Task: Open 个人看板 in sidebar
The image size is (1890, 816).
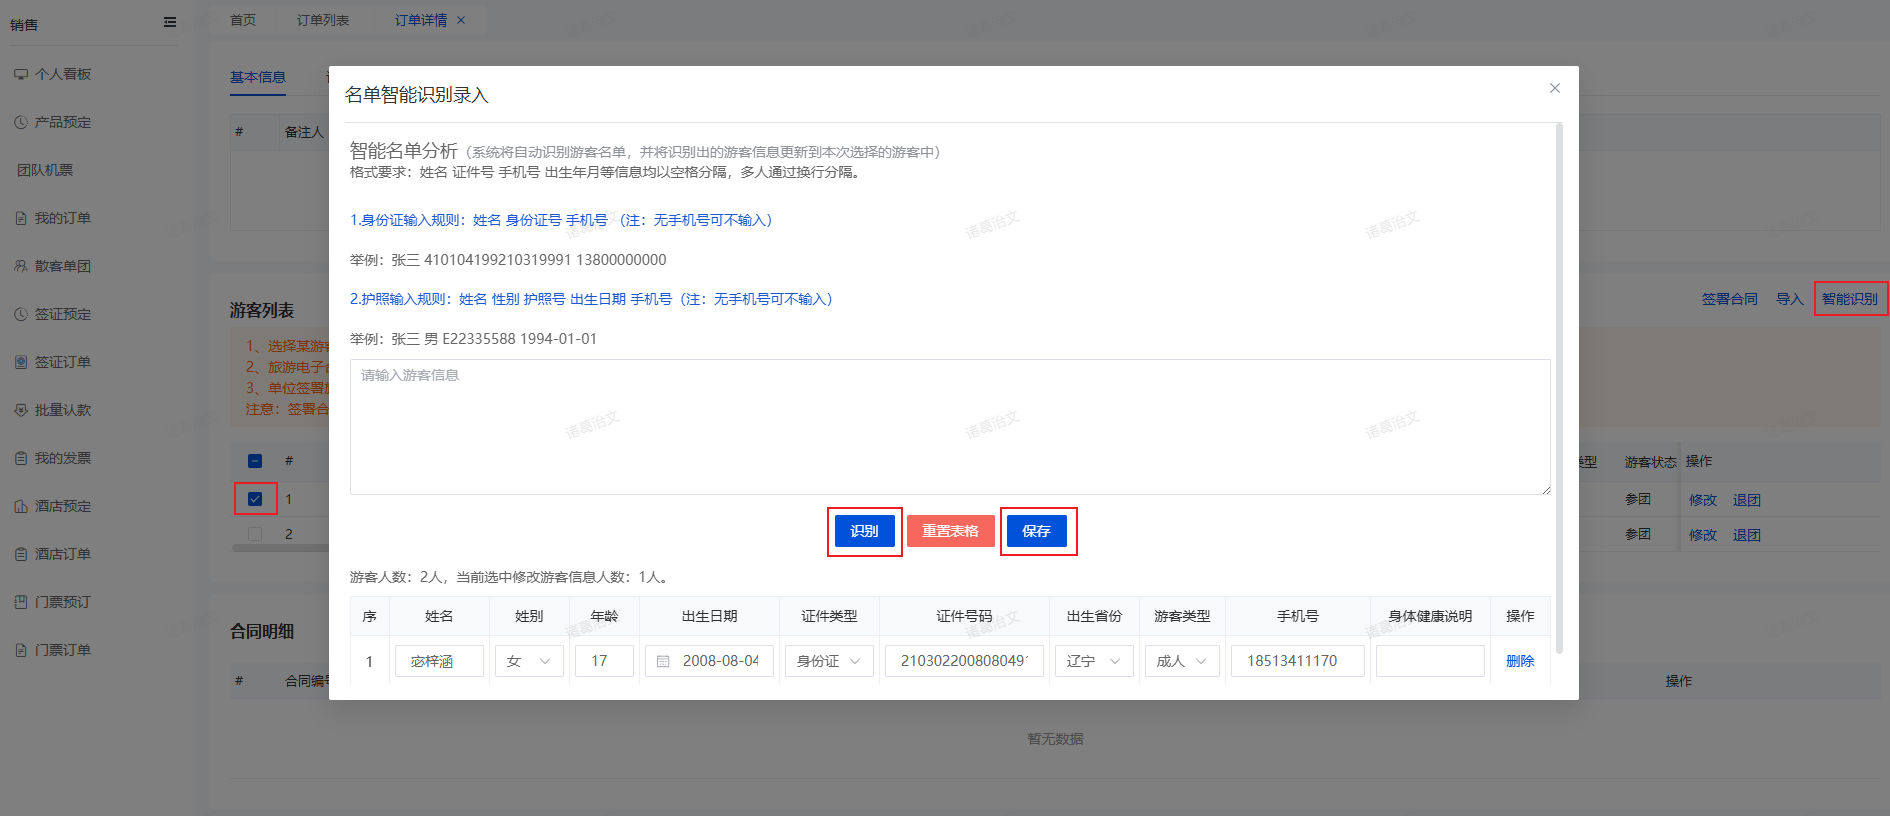Action: [x=62, y=74]
